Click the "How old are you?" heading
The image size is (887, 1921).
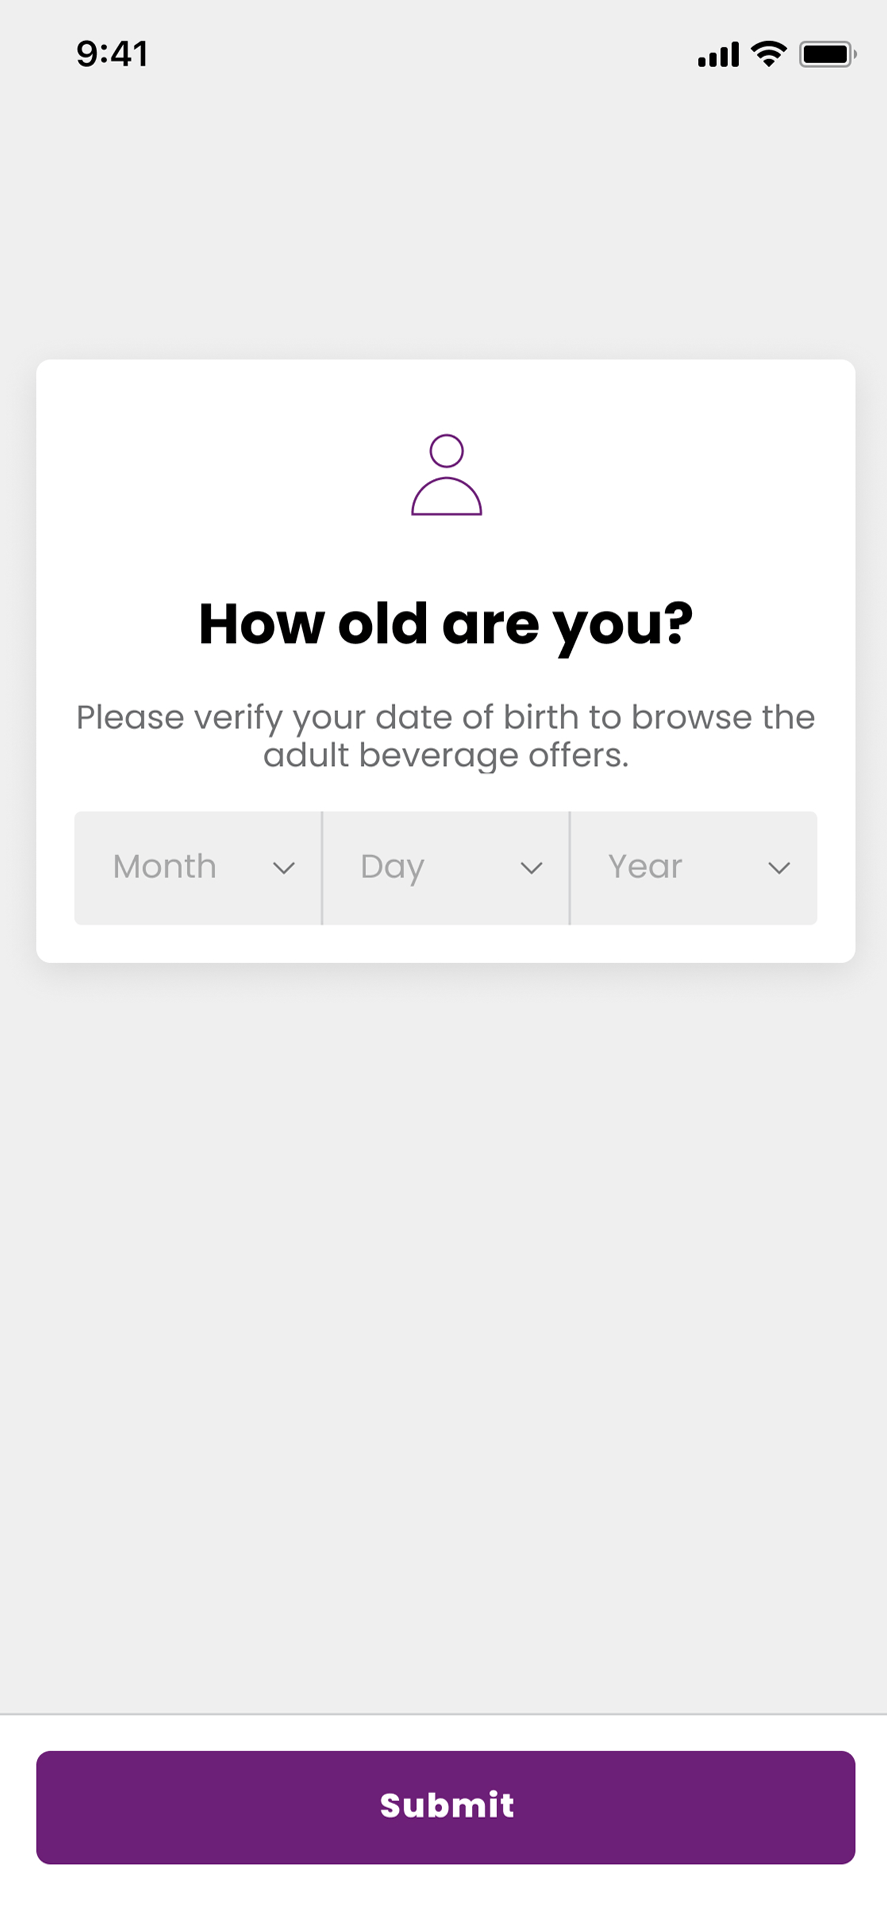446,625
